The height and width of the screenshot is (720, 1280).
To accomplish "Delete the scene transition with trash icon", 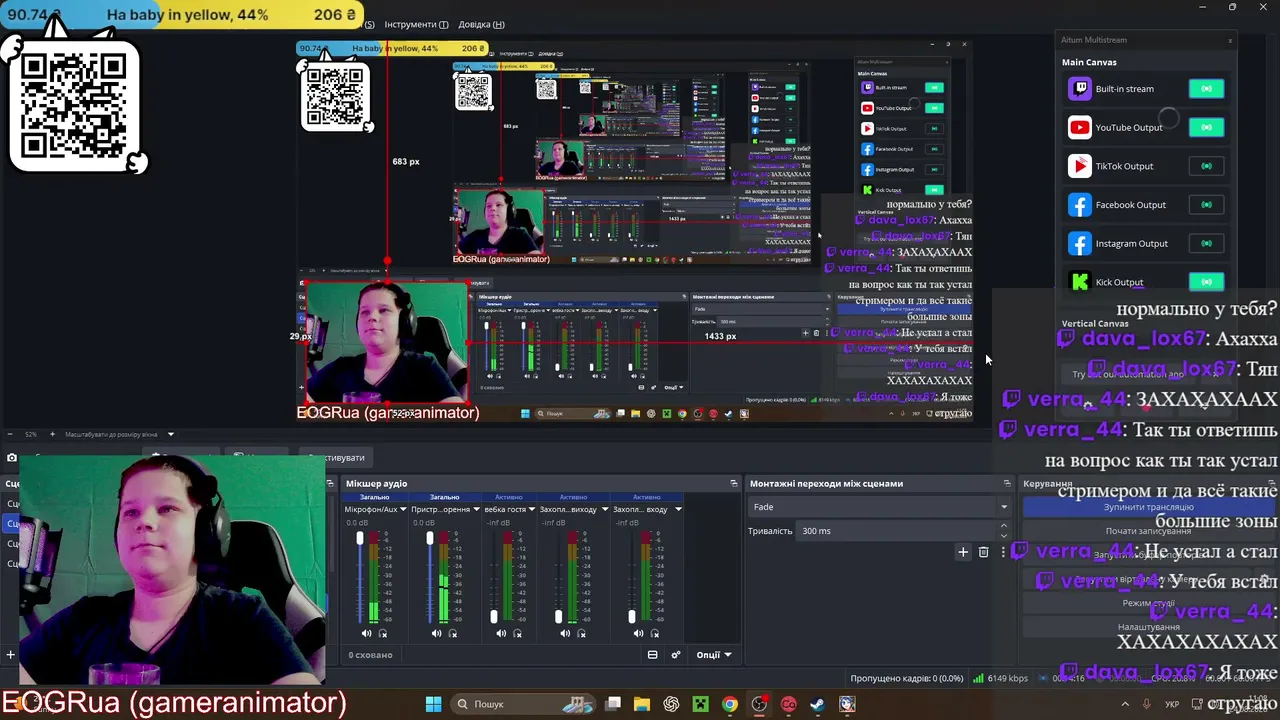I will (984, 552).
